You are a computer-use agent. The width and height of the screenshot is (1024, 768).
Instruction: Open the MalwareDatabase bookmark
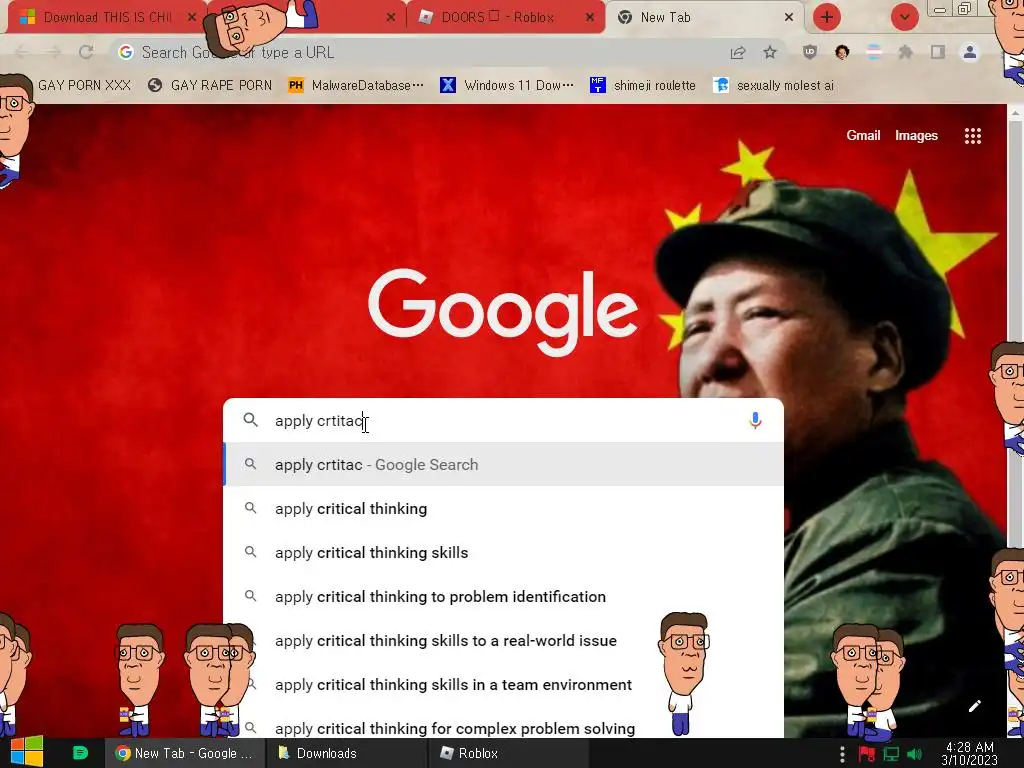357,86
